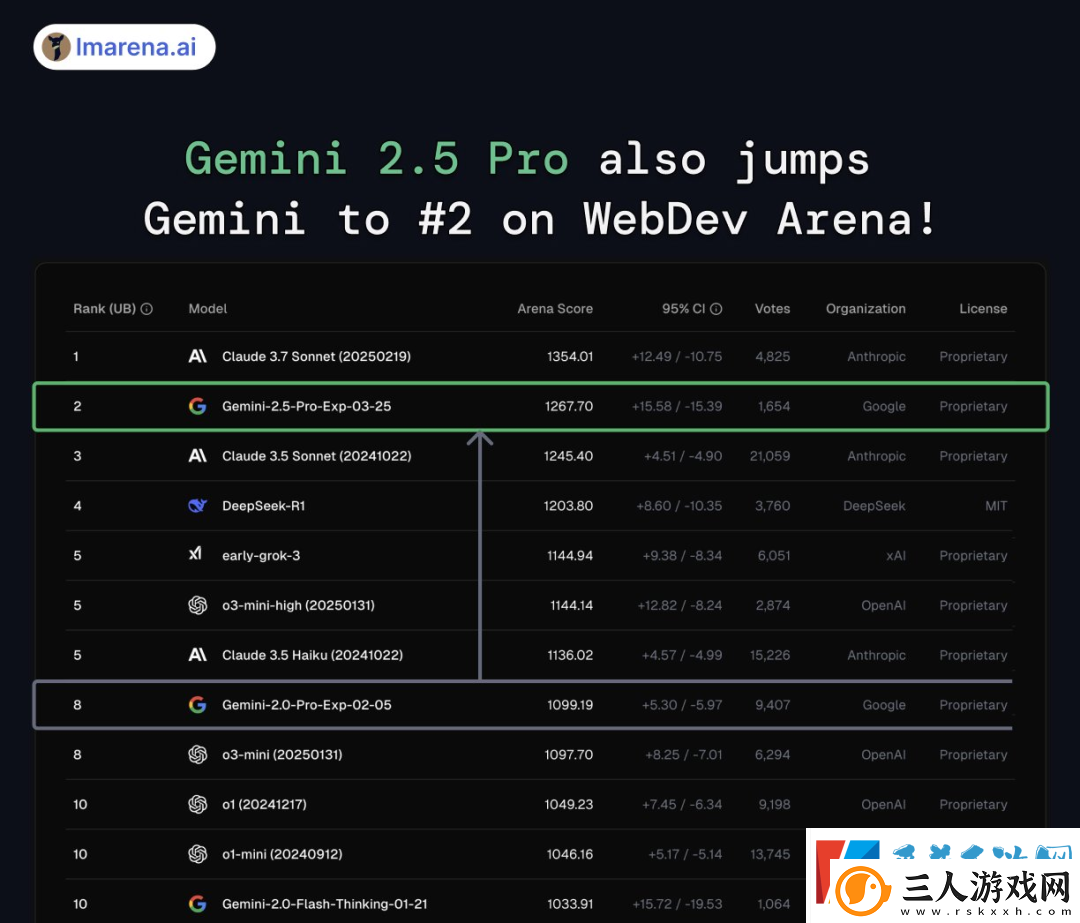Click the OpenAI icon beside o3-mini-high
Screen dimensions: 1080x923
click(198, 605)
